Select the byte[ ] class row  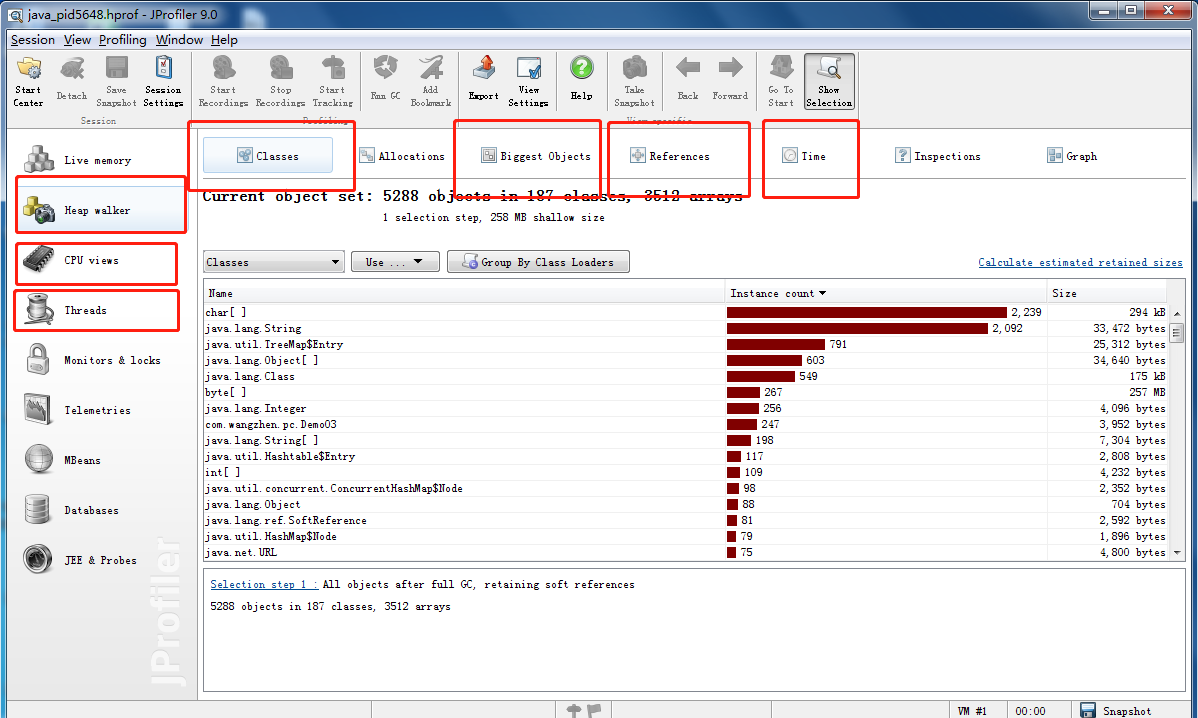[x=686, y=393]
